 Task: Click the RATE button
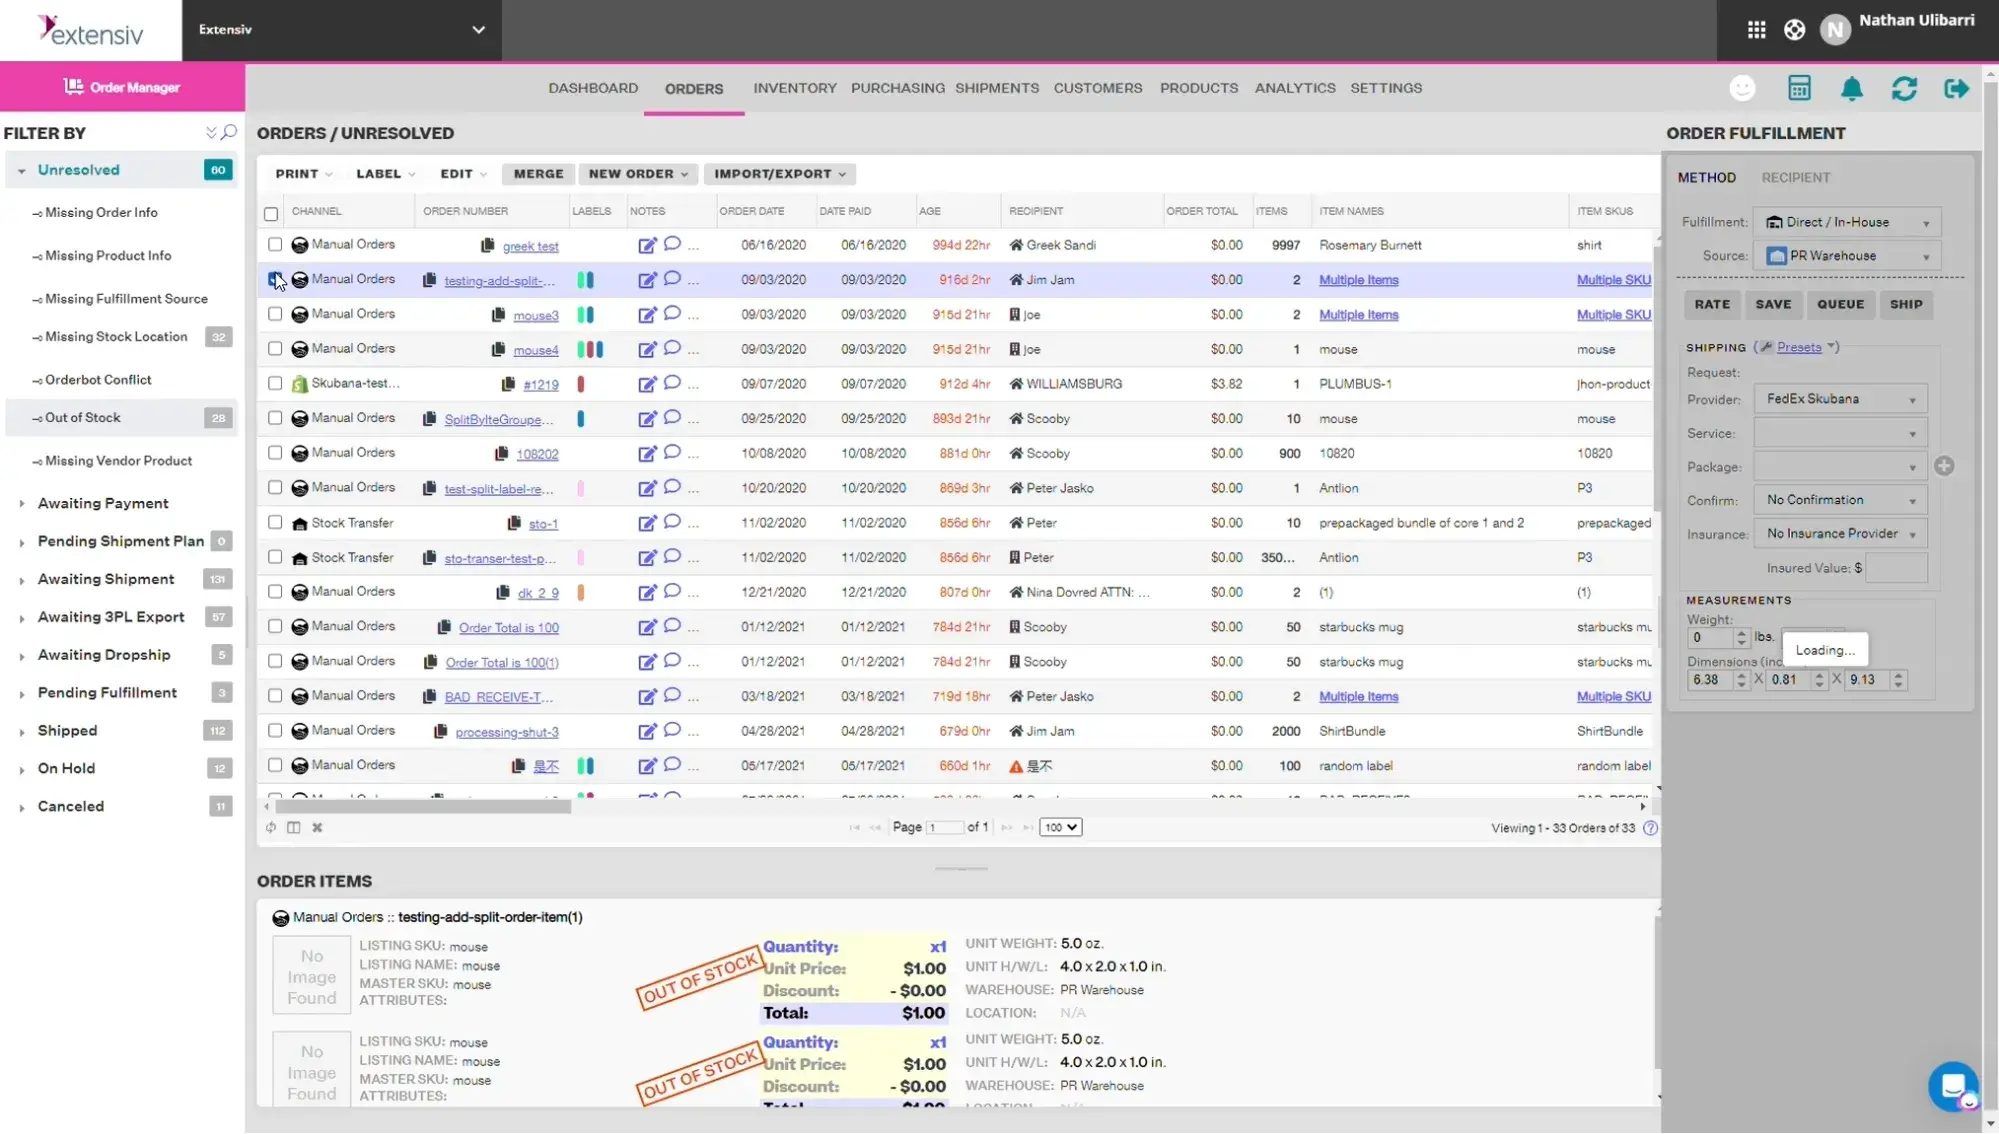click(1711, 304)
